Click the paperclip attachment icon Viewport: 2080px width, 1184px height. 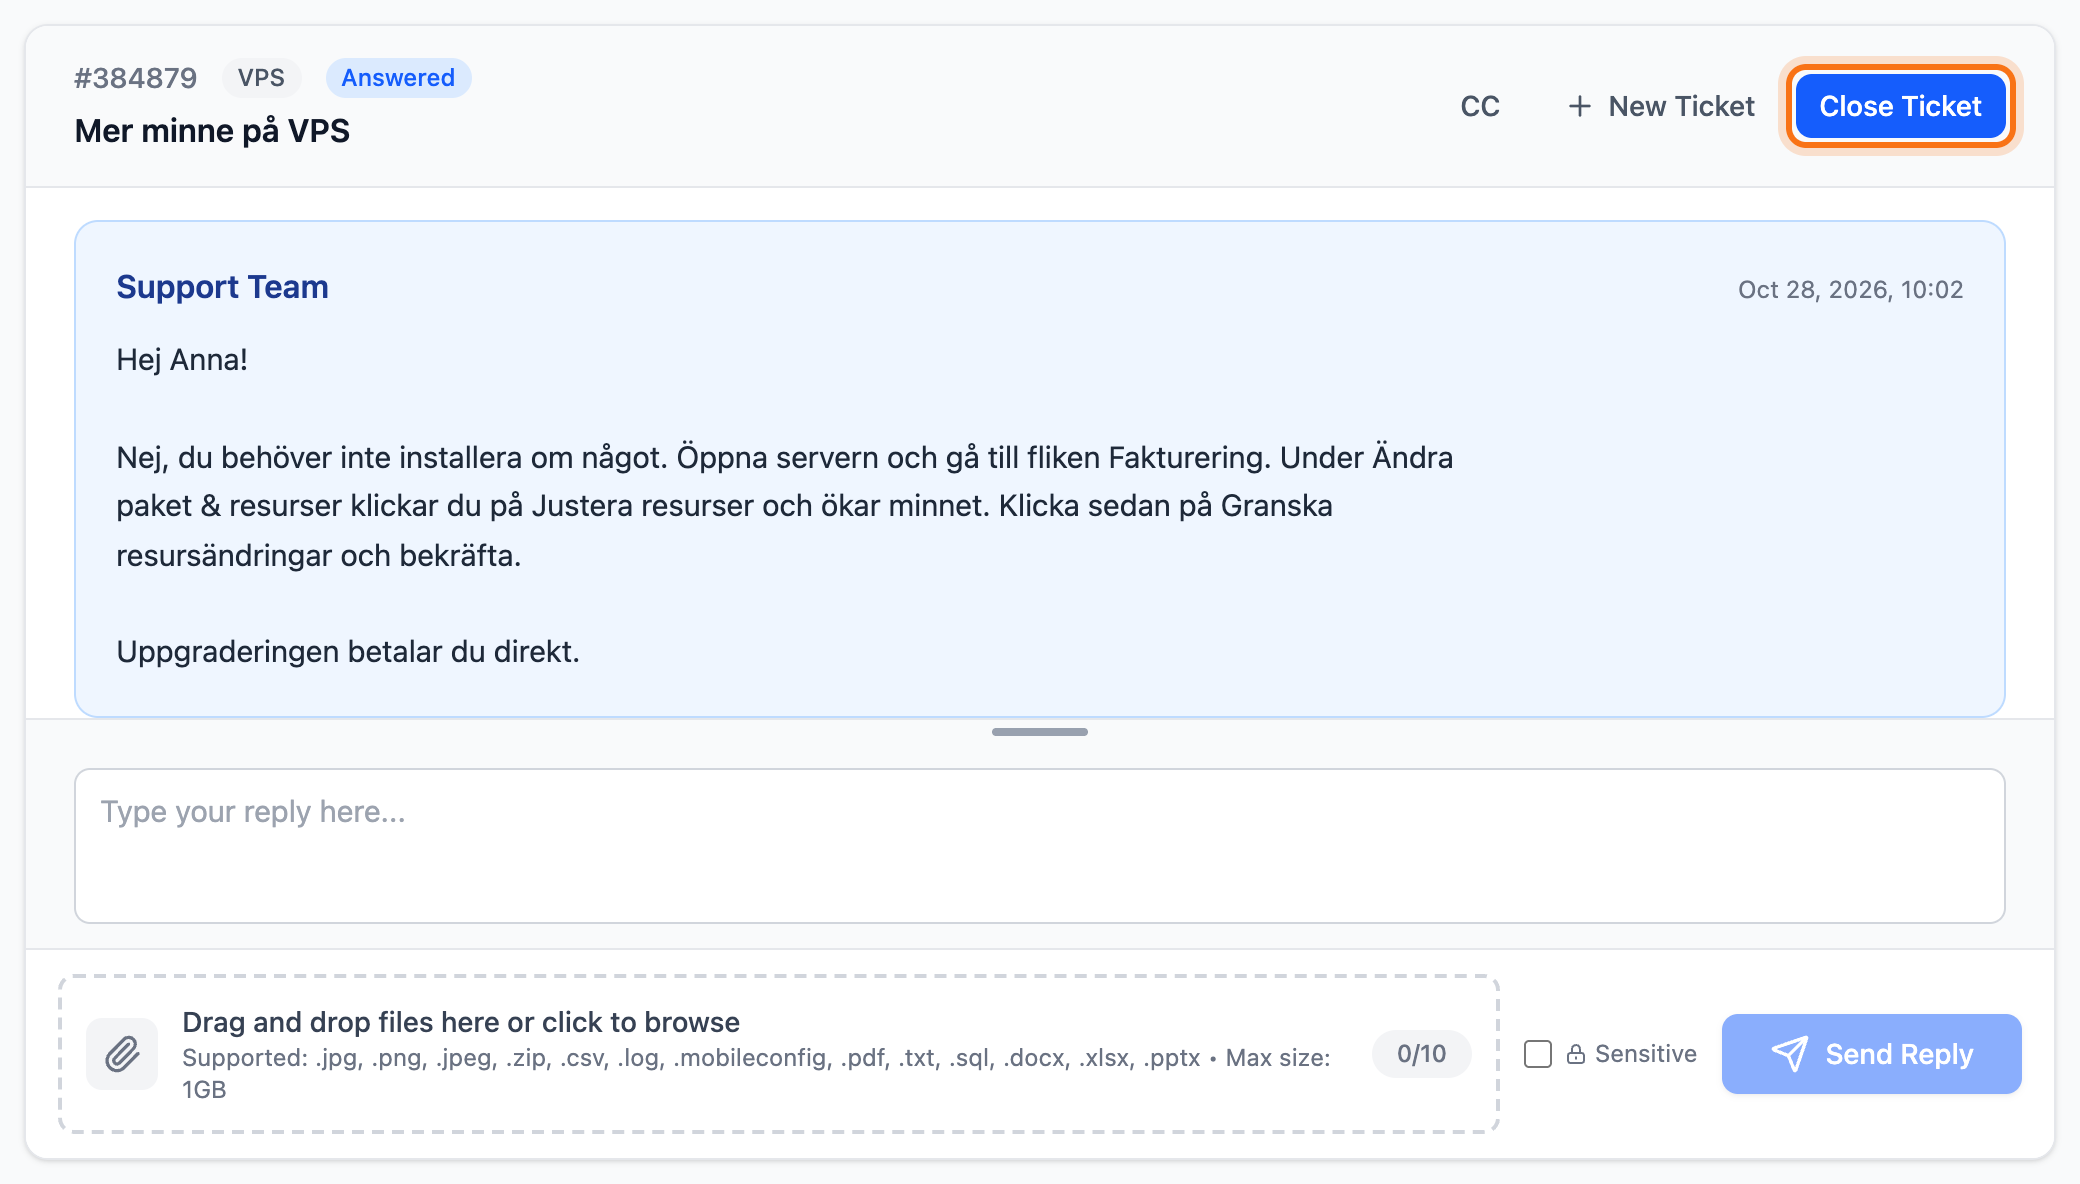[122, 1054]
